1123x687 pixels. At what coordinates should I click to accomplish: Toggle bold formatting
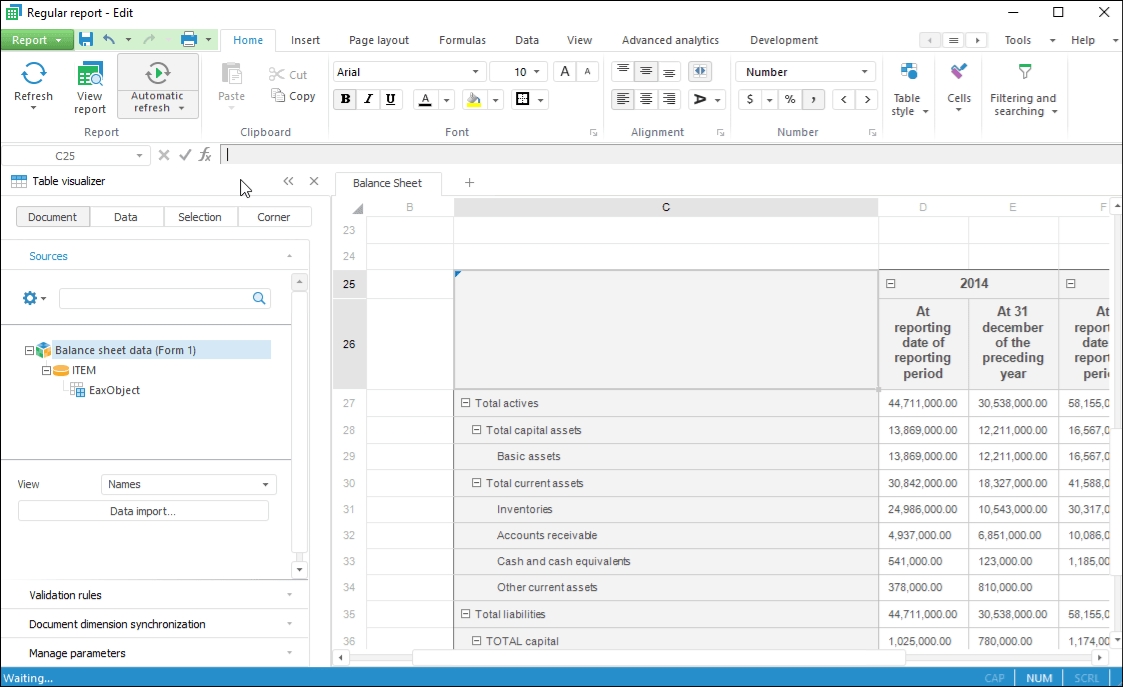[346, 99]
